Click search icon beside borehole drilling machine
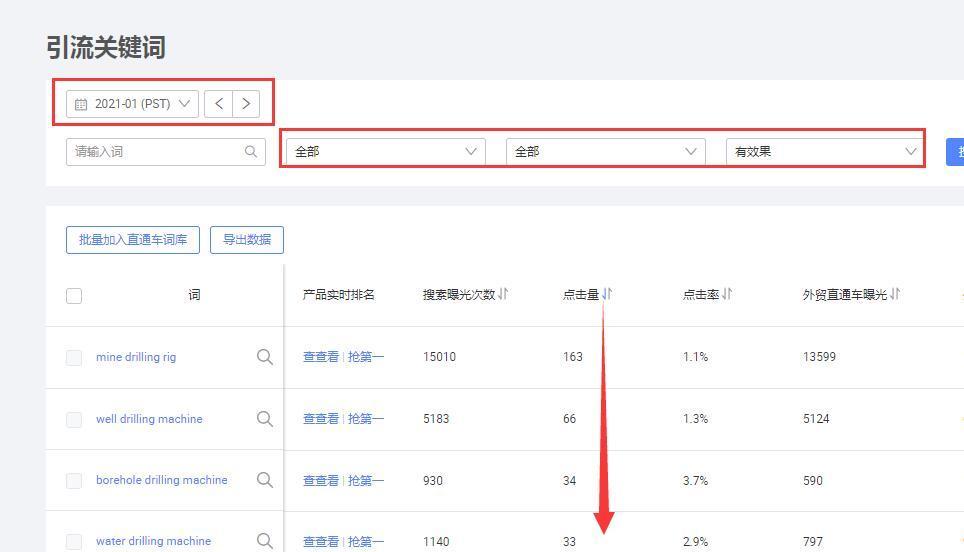The image size is (964, 552). pos(265,479)
